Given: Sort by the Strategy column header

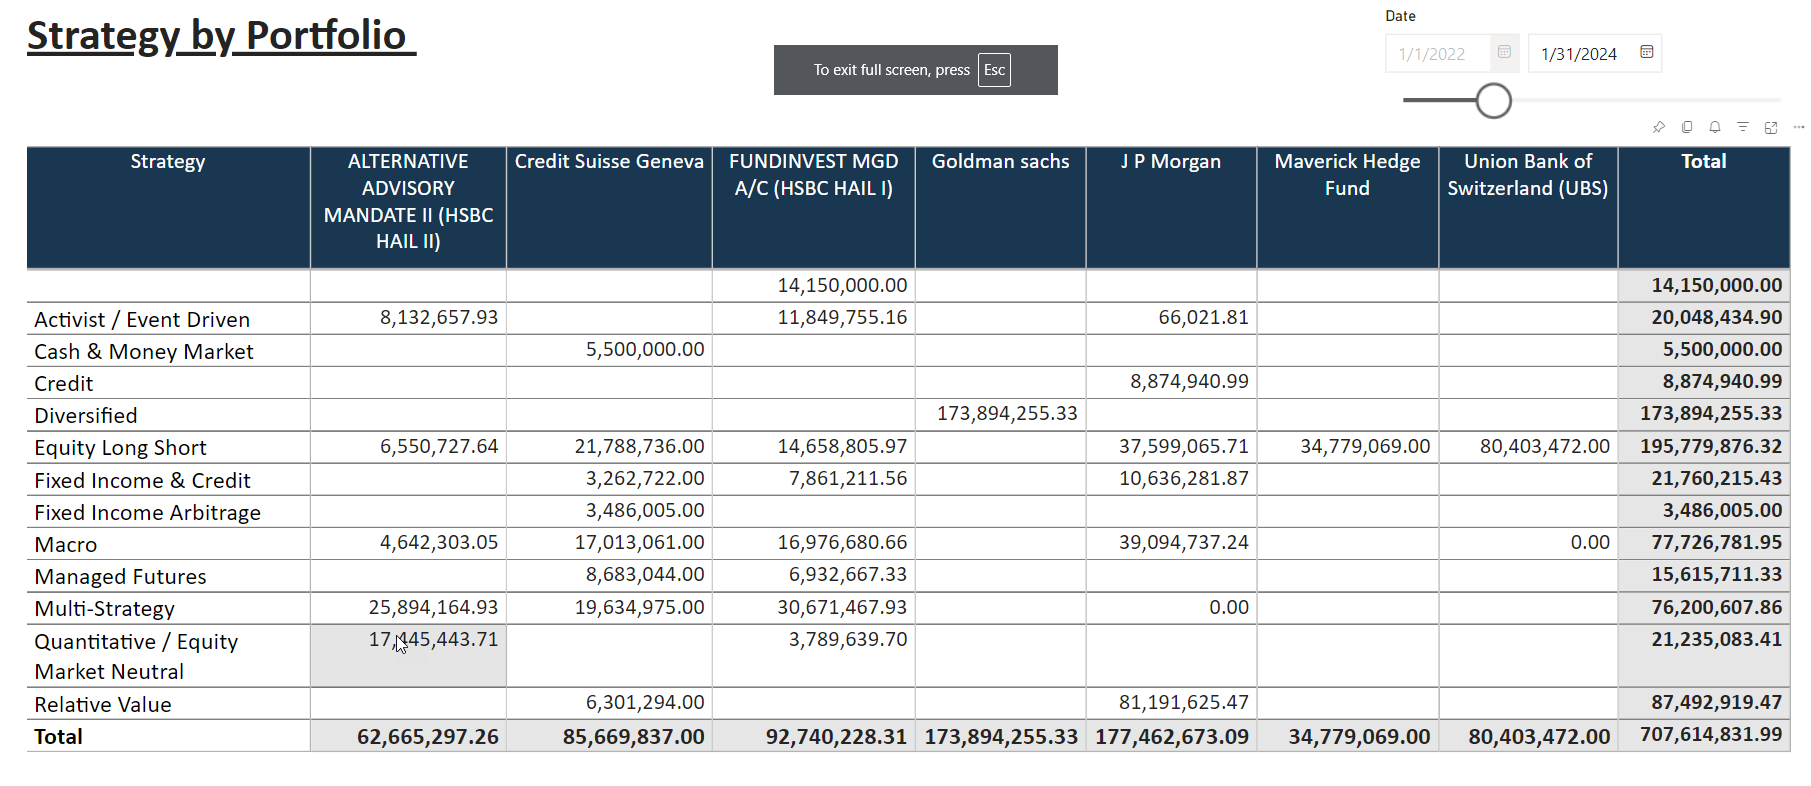Looking at the screenshot, I should click(x=168, y=162).
